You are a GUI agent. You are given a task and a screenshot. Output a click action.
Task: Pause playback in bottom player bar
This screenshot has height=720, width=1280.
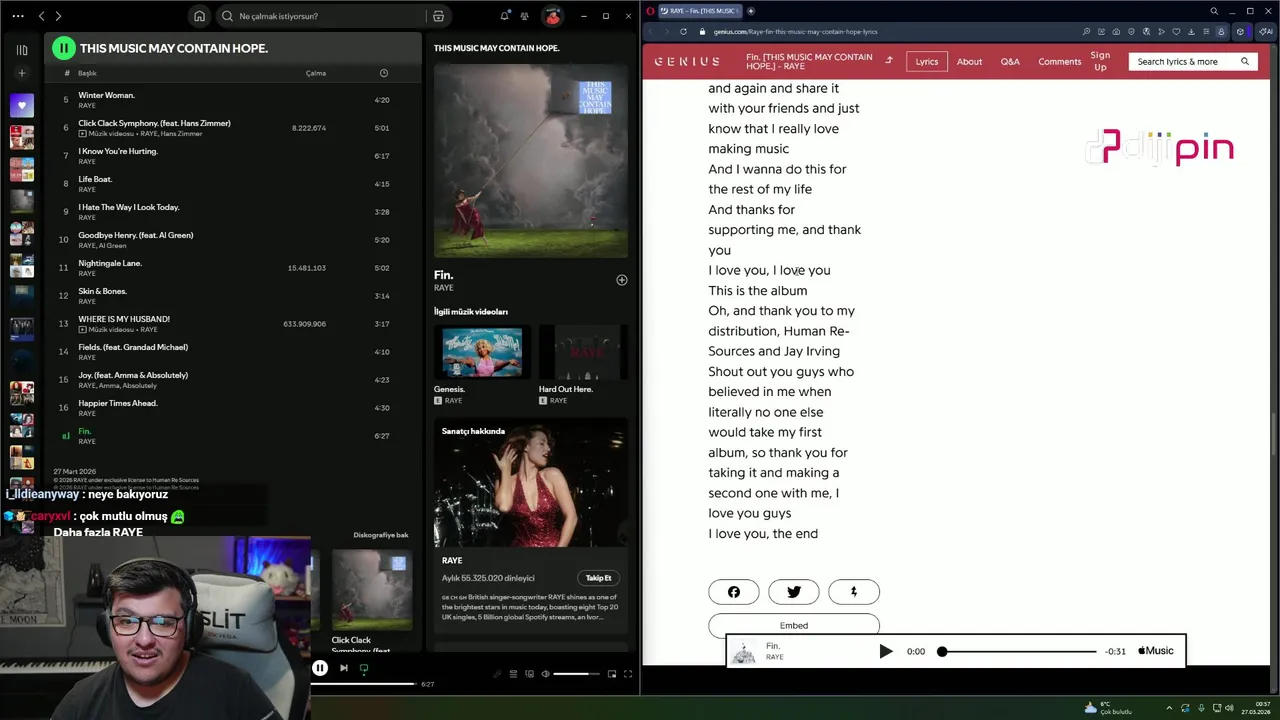click(x=320, y=668)
